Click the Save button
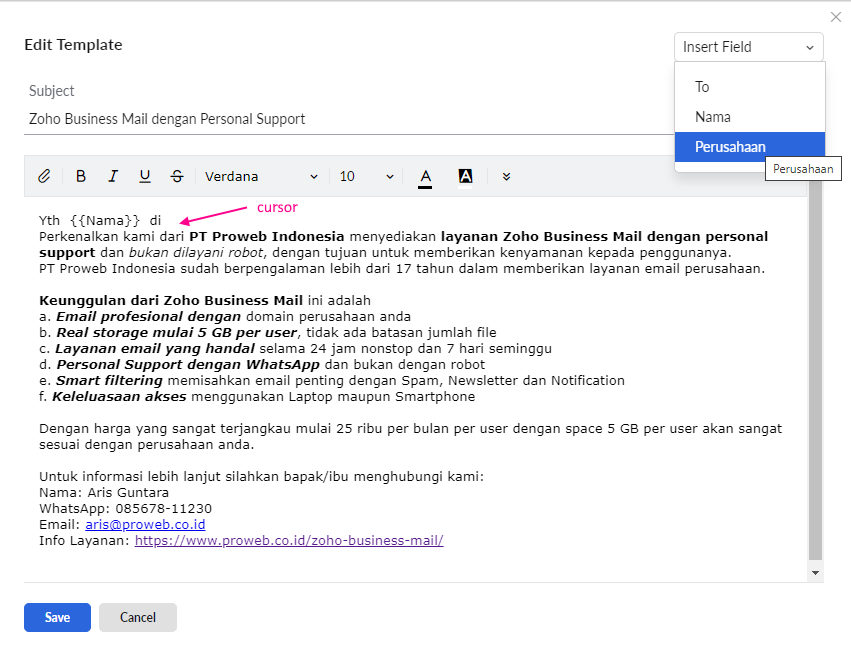The image size is (851, 648). pos(58,618)
